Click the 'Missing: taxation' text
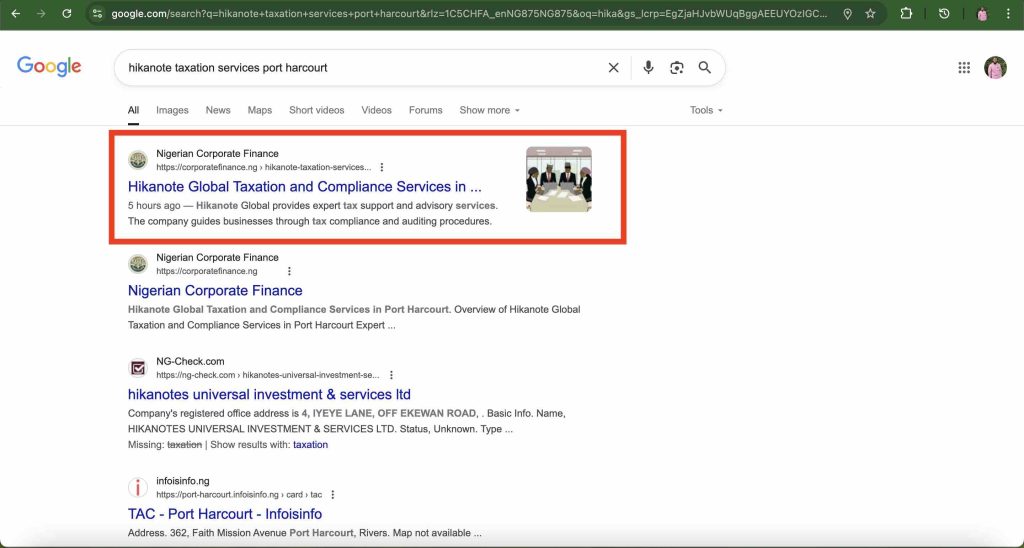Image resolution: width=1024 pixels, height=548 pixels. 165,445
